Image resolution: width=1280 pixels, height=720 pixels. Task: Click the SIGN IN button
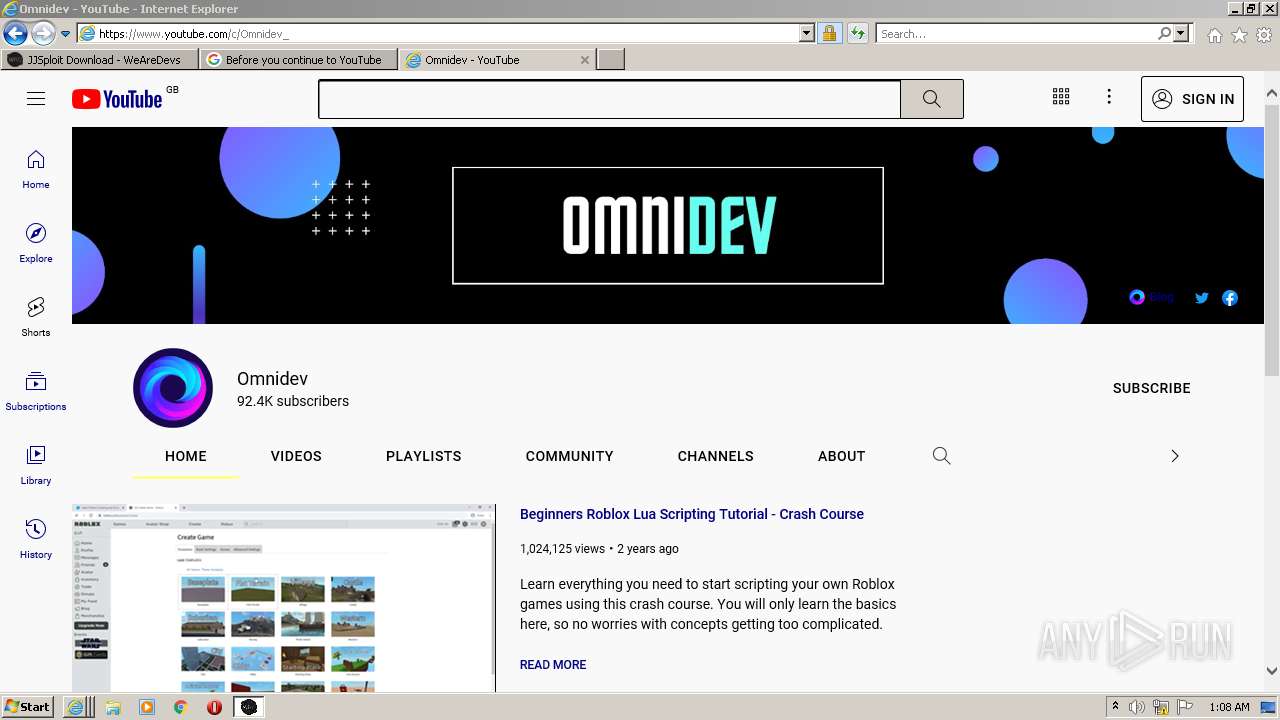[1192, 99]
